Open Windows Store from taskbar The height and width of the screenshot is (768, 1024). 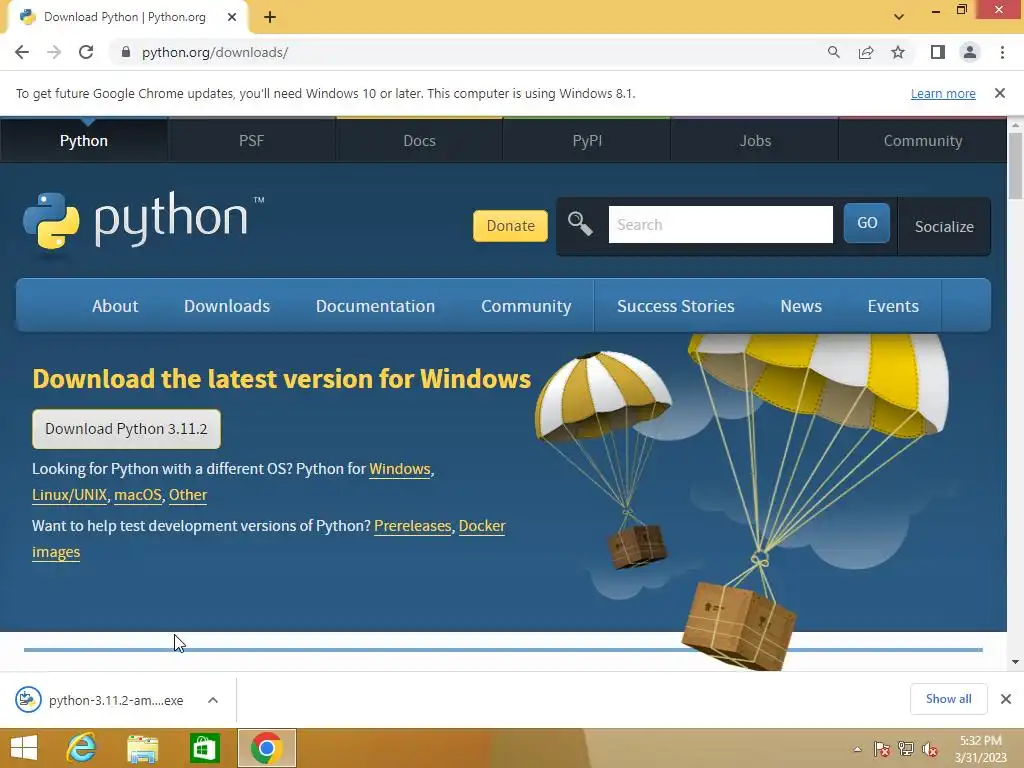coord(204,748)
